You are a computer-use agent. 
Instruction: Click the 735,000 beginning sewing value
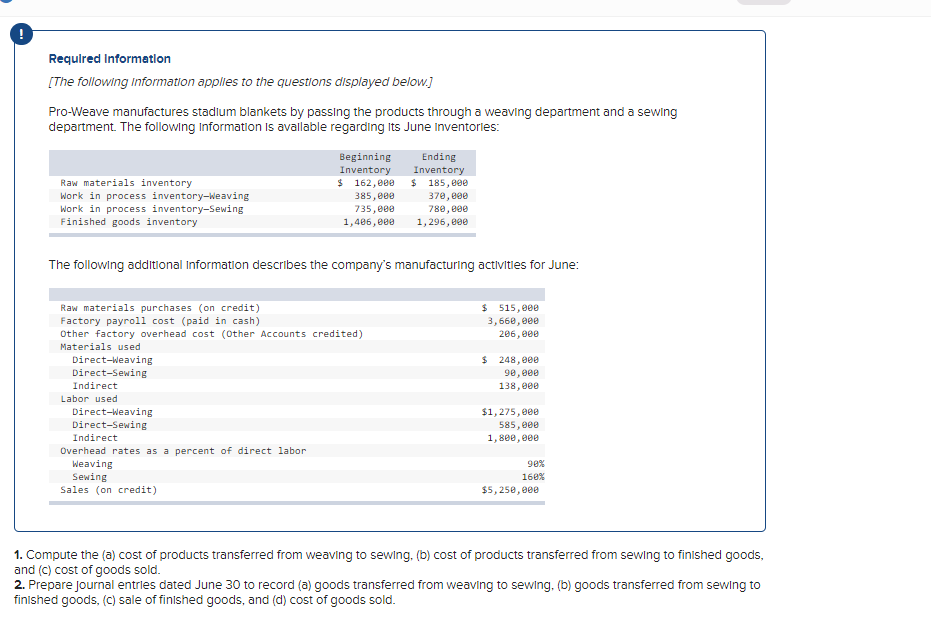pyautogui.click(x=374, y=209)
